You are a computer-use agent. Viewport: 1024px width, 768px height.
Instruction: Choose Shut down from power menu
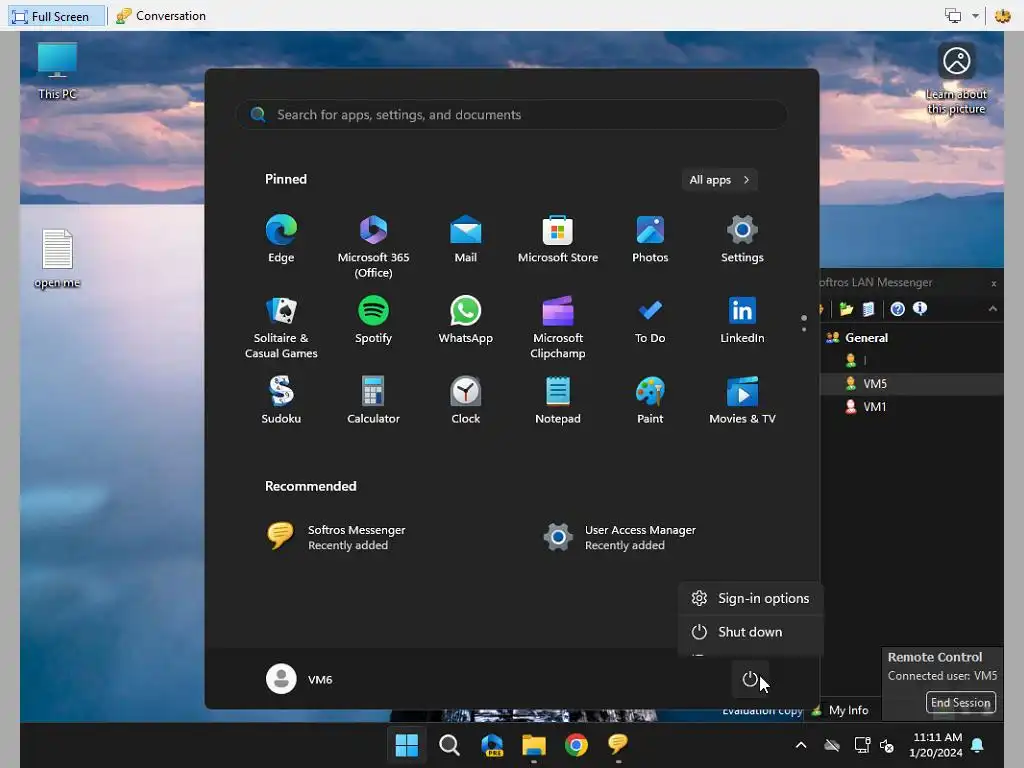coord(750,632)
